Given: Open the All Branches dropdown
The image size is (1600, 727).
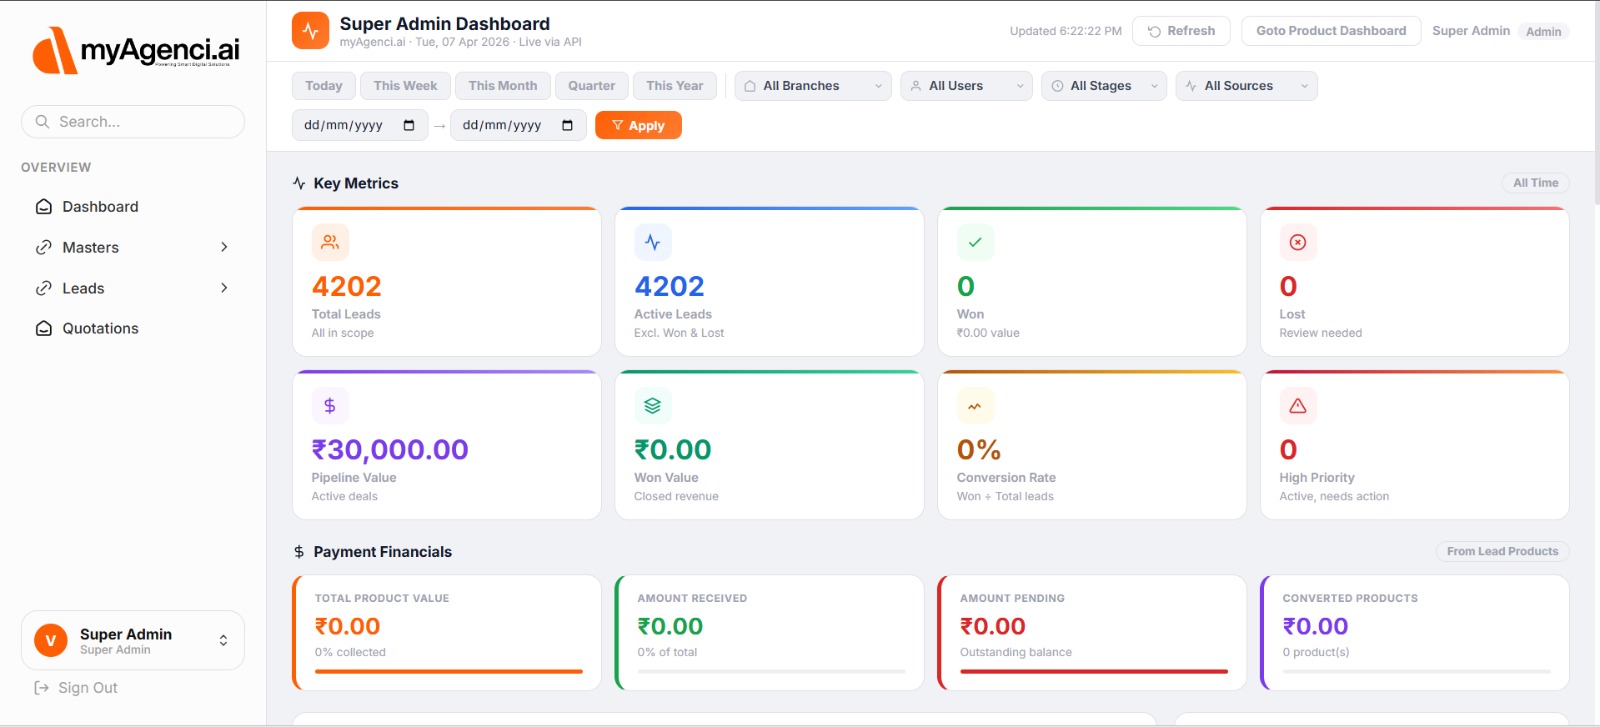Looking at the screenshot, I should pyautogui.click(x=813, y=86).
